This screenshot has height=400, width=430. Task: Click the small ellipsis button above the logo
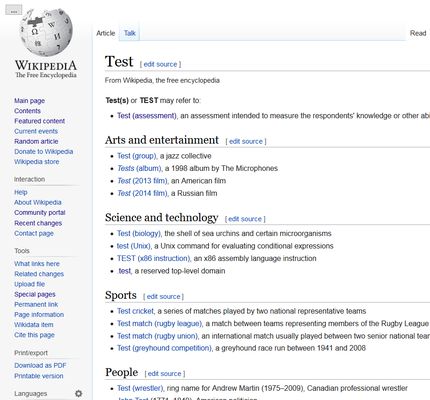tap(14, 10)
